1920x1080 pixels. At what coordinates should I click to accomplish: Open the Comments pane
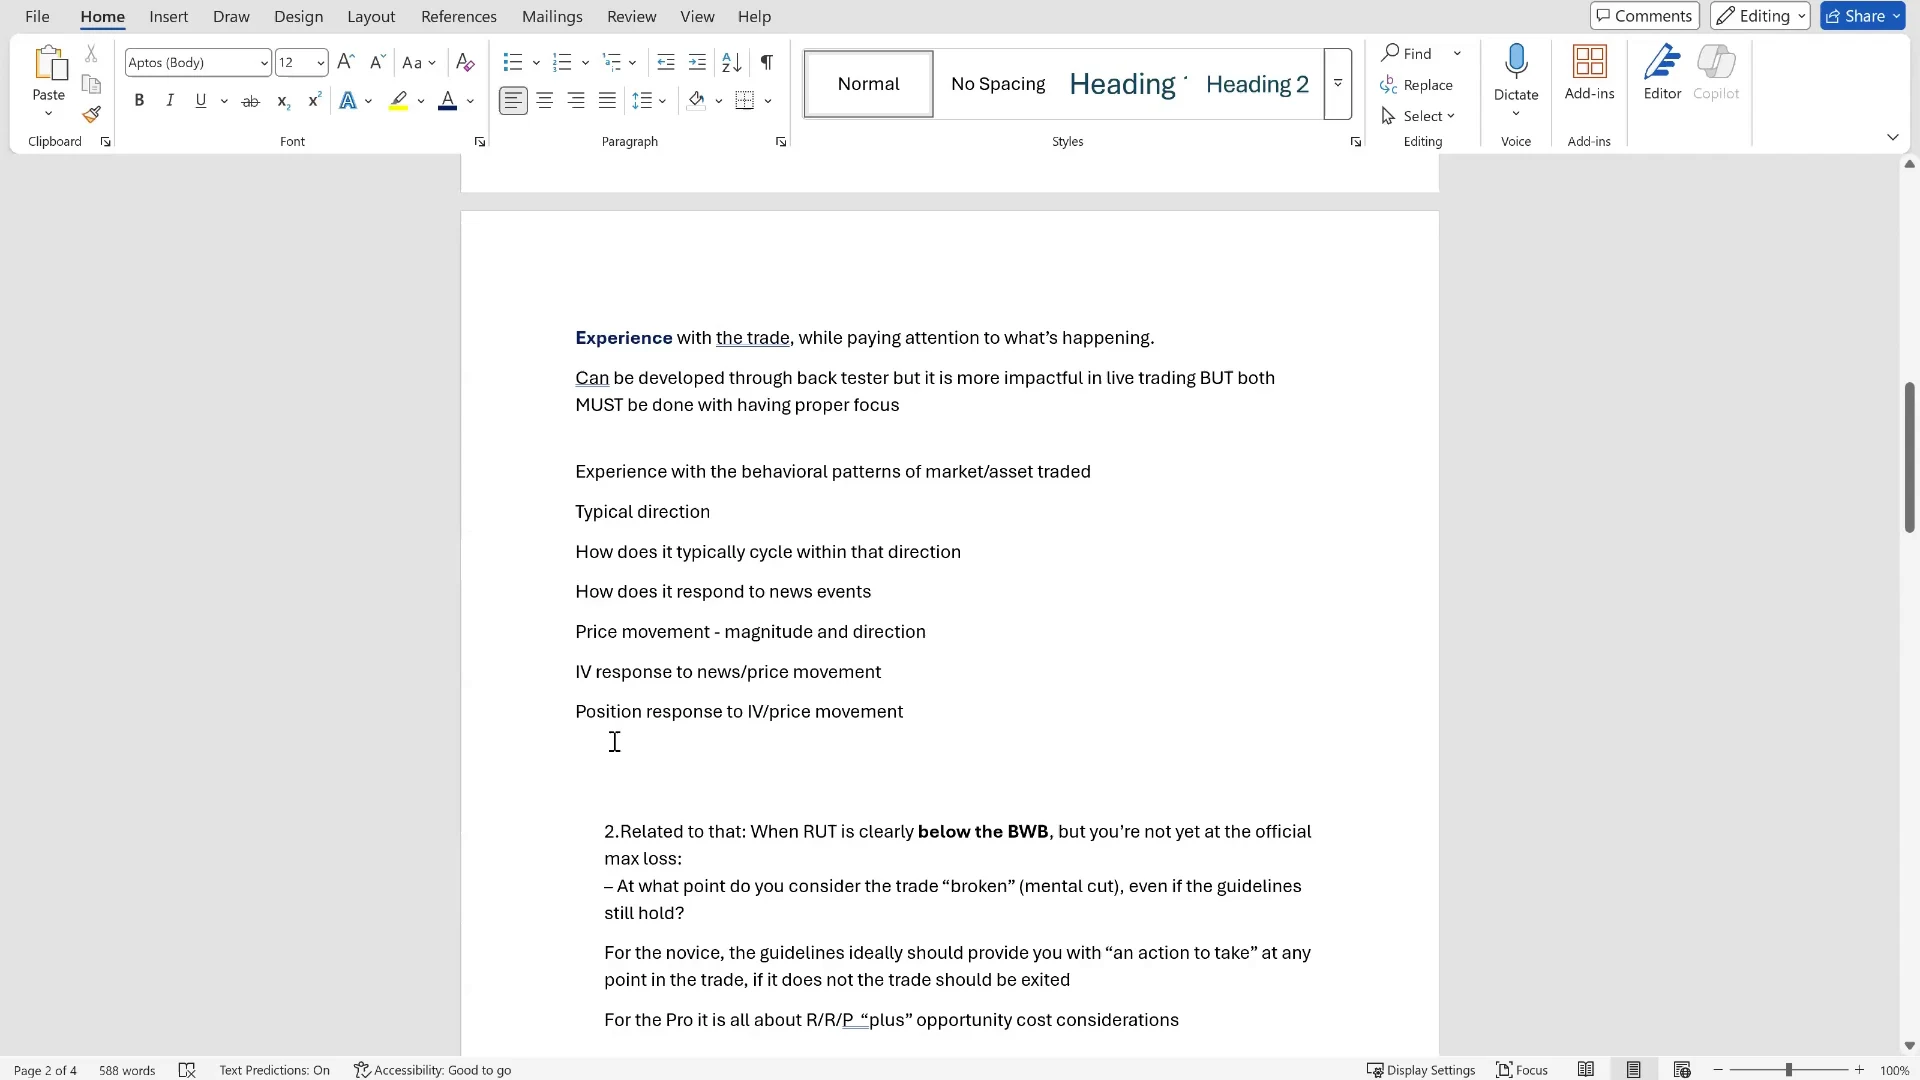[x=1645, y=16]
